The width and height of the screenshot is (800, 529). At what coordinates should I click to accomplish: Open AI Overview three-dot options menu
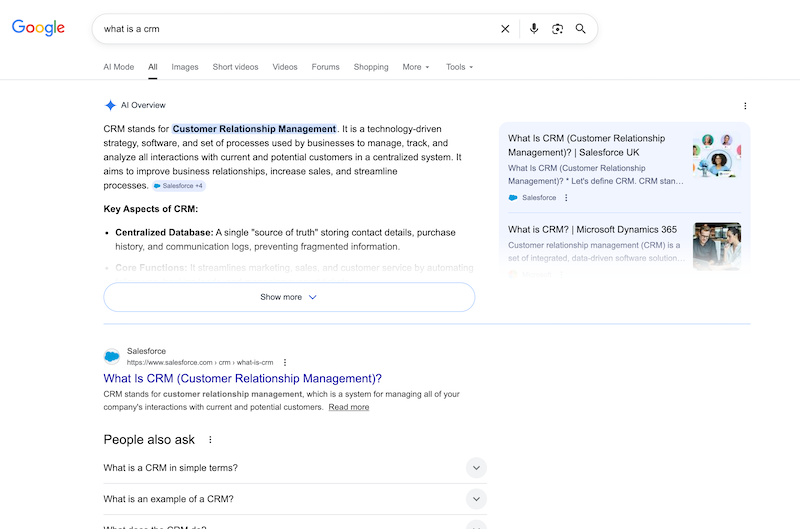(x=745, y=106)
